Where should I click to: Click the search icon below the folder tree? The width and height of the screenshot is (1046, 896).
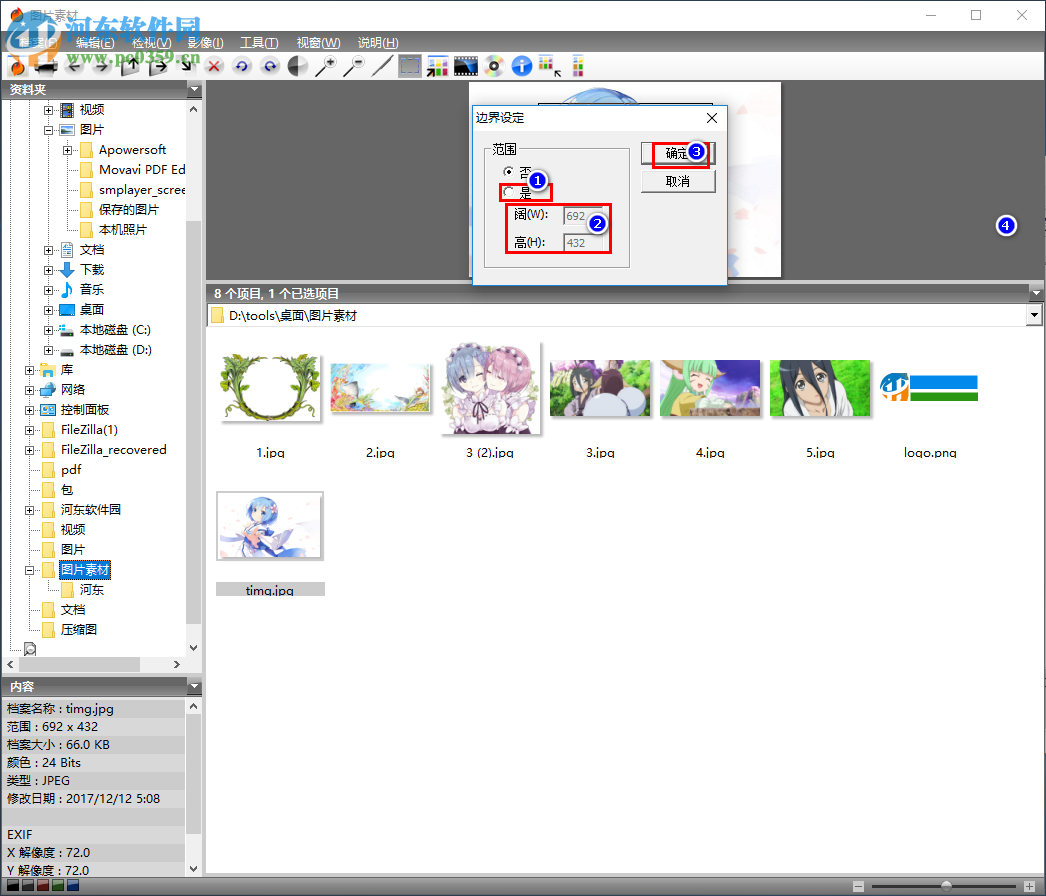coord(30,648)
